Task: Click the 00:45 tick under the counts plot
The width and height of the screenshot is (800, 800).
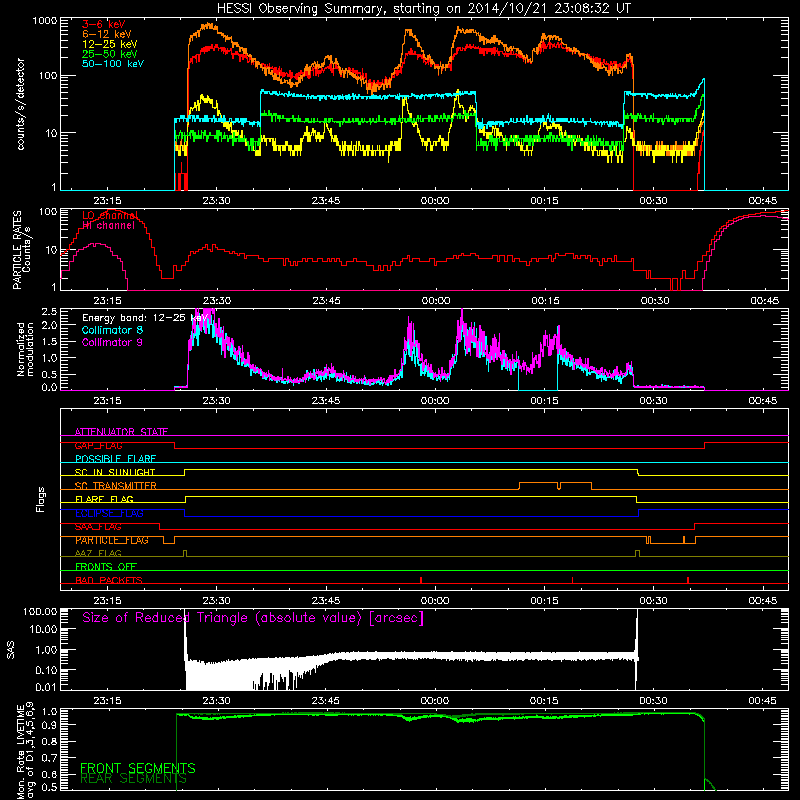Action: click(x=762, y=201)
